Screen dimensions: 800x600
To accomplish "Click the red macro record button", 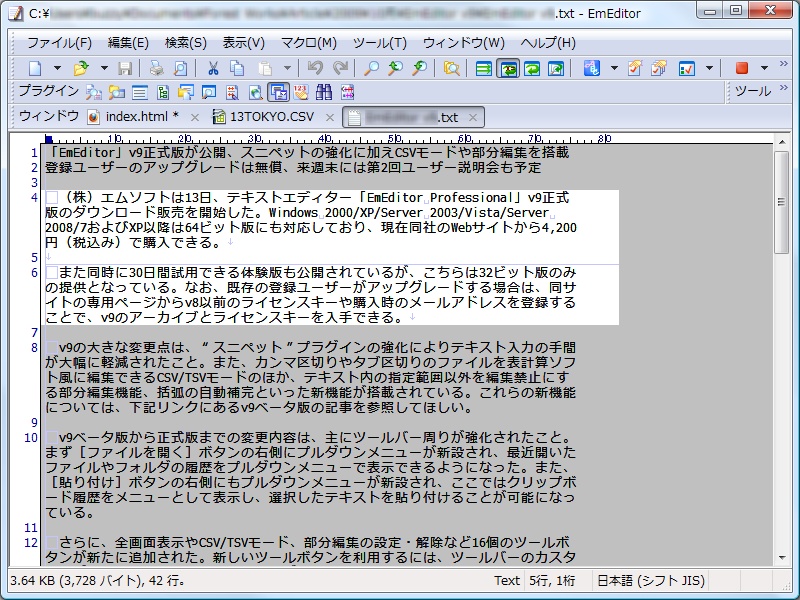I will [x=742, y=68].
